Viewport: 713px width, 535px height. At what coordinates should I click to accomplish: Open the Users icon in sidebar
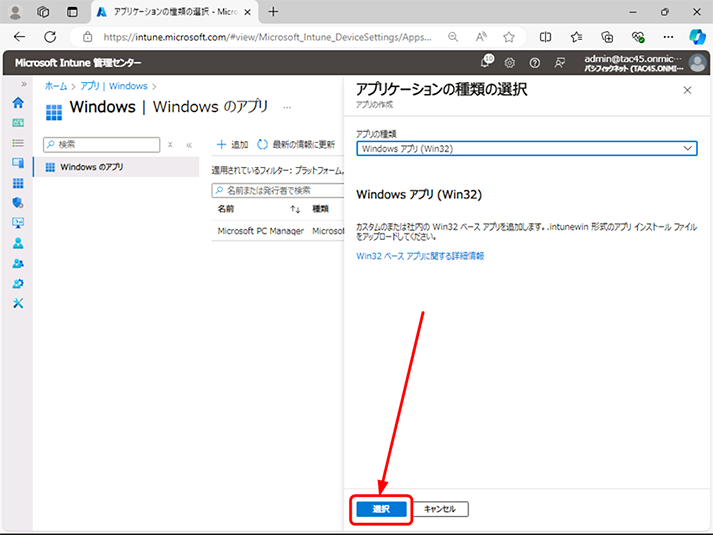18,243
